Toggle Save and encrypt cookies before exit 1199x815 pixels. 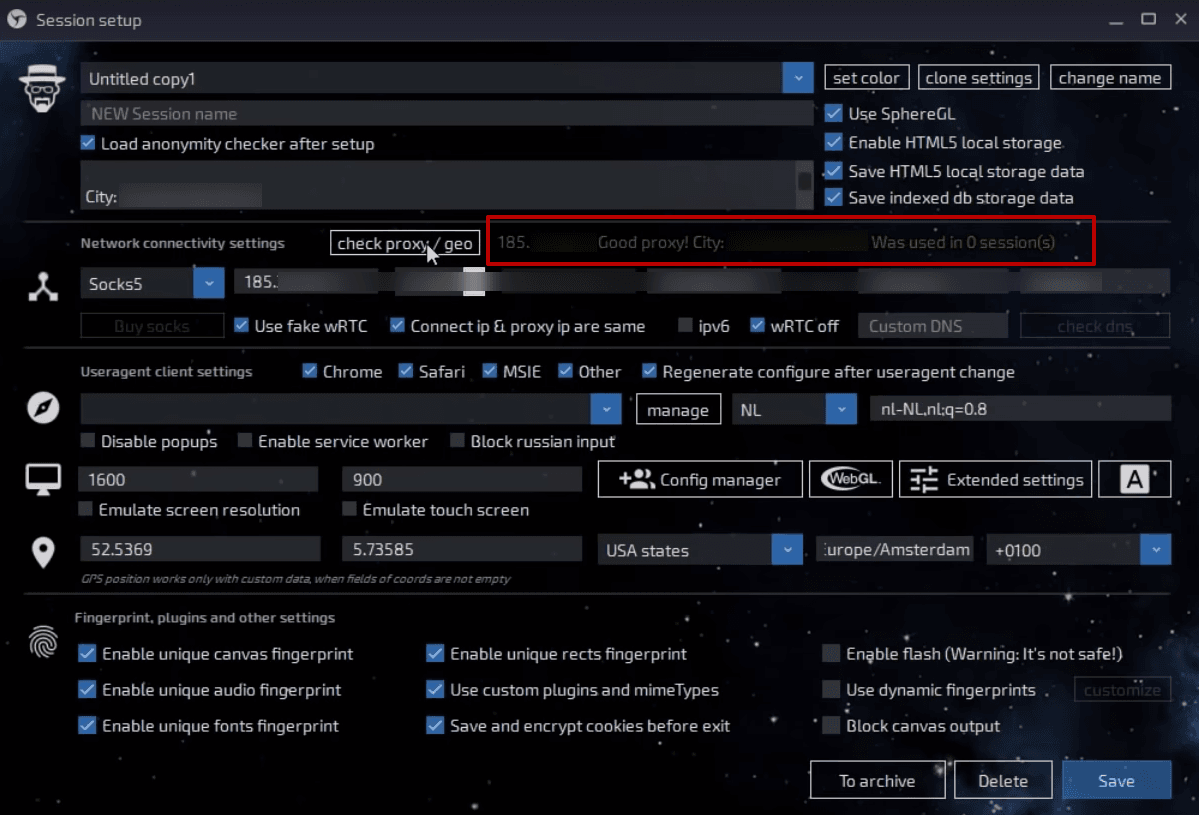pos(435,725)
